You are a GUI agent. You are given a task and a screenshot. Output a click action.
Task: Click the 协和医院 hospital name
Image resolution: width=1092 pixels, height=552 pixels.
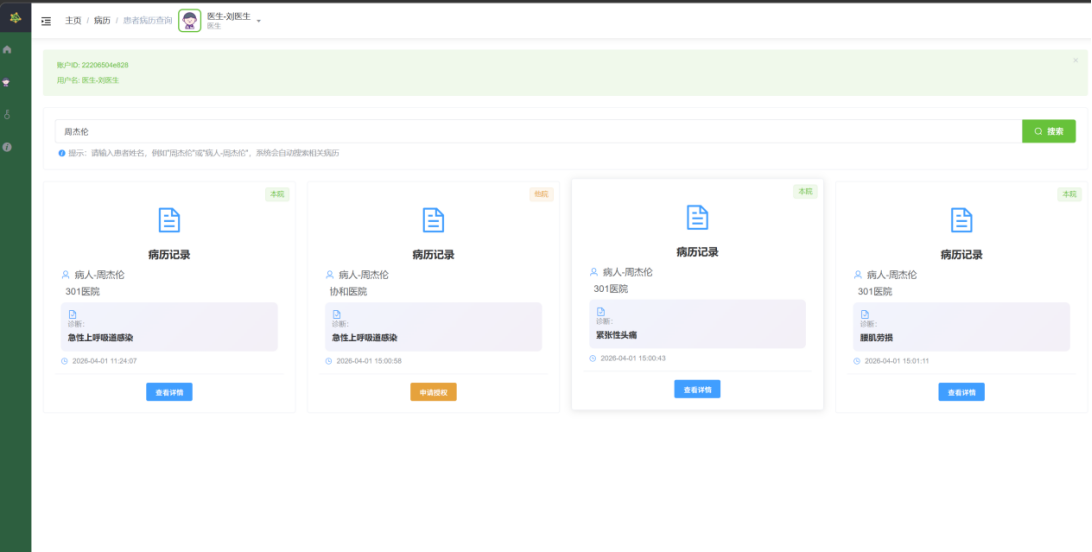click(x=348, y=292)
